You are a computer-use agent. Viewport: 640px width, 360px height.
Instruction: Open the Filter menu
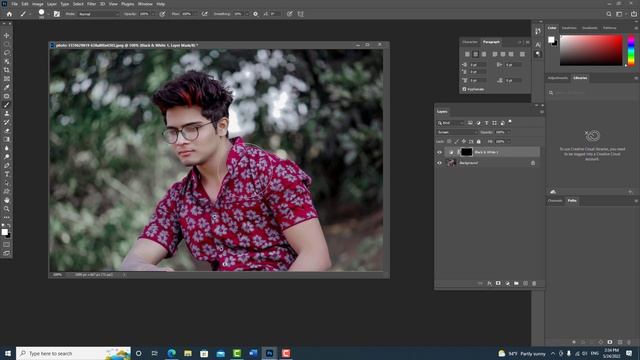point(91,4)
